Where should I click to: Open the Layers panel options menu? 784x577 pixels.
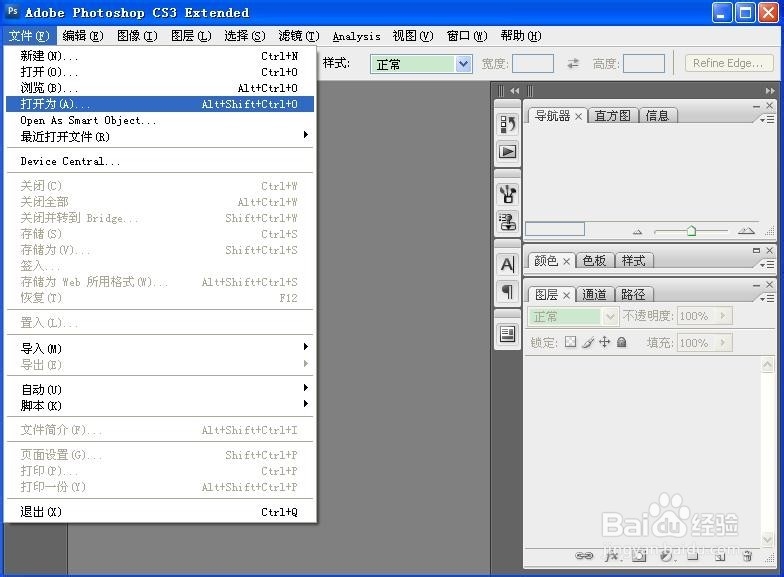click(768, 298)
